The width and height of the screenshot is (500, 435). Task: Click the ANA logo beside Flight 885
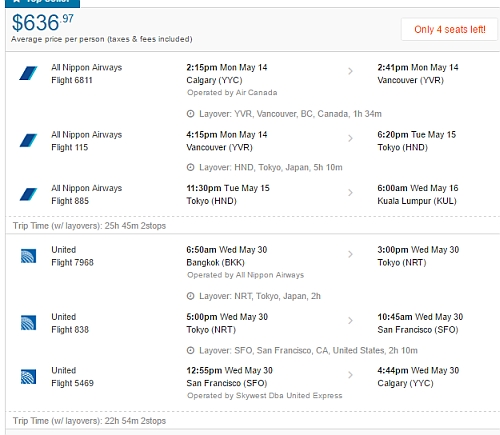pos(28,194)
